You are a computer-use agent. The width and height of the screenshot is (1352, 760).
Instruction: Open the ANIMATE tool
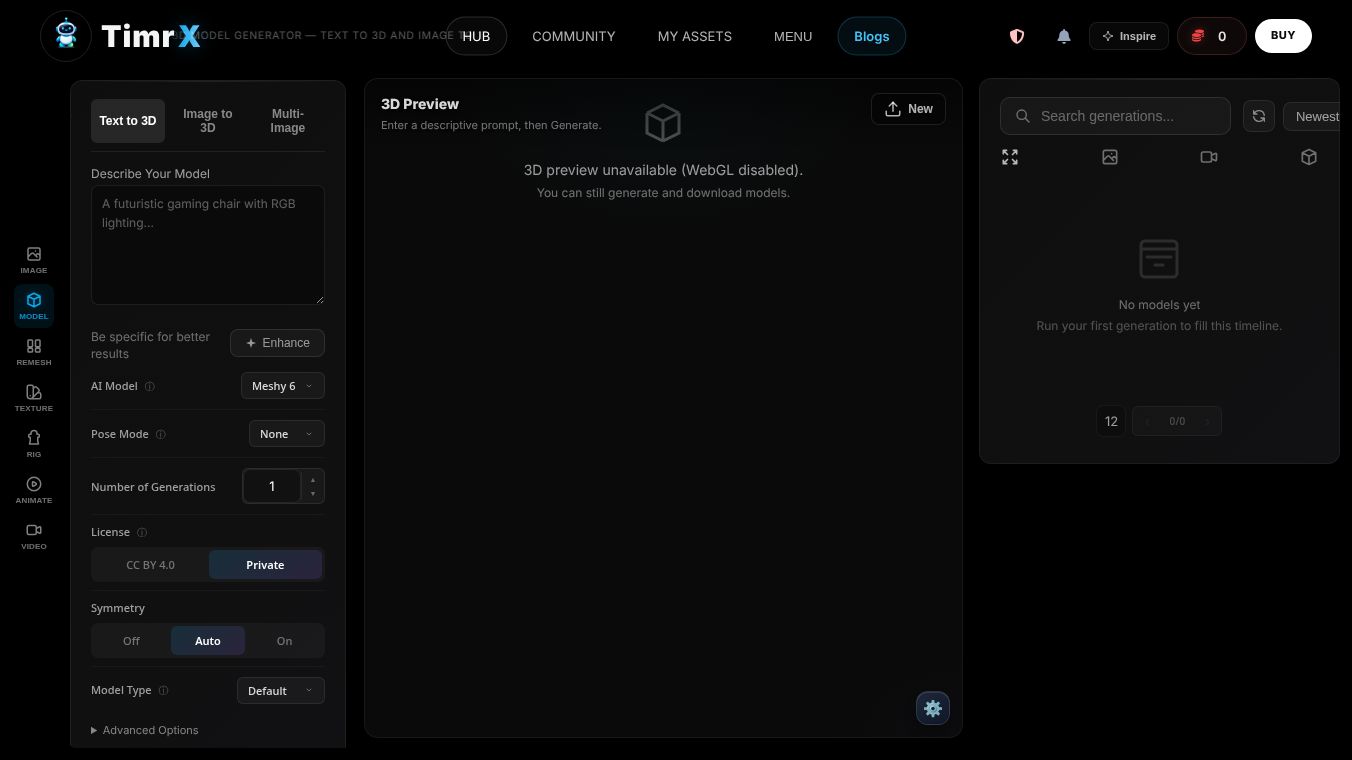pos(33,490)
